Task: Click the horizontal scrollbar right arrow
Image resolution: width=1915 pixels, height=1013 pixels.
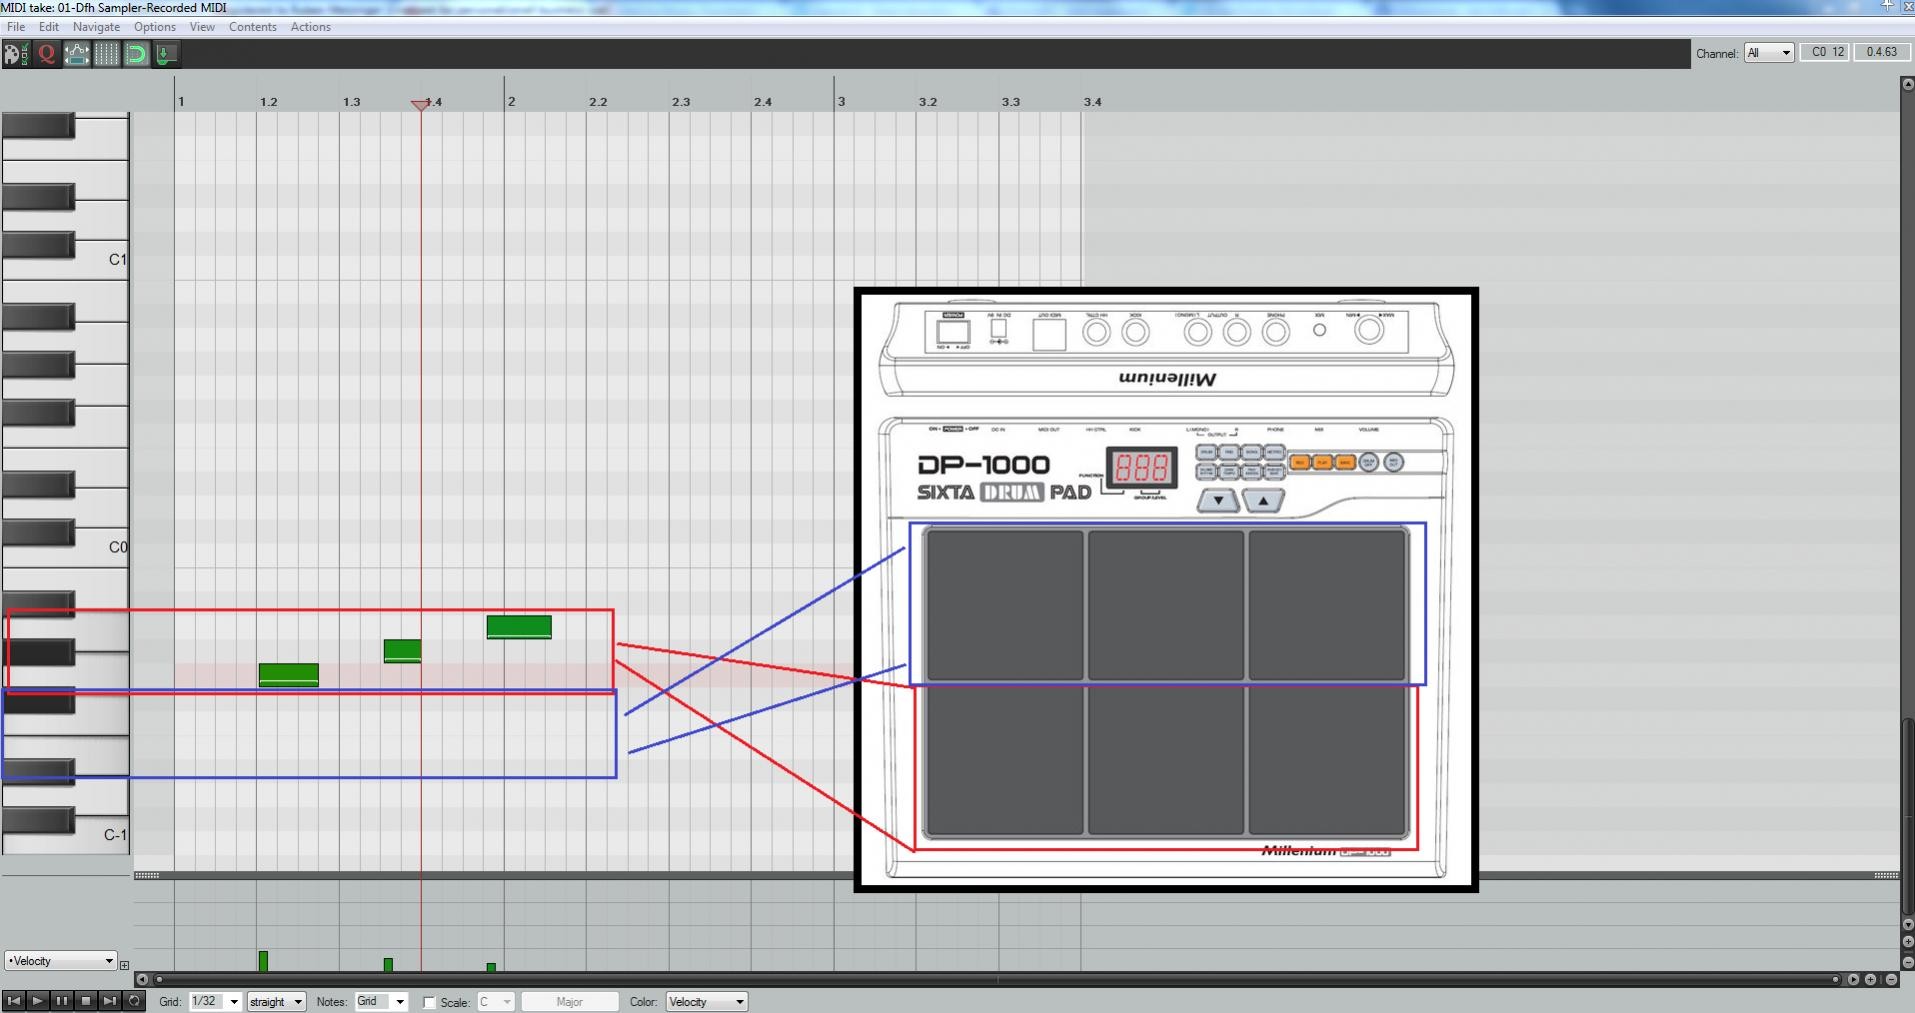Action: tap(1852, 980)
